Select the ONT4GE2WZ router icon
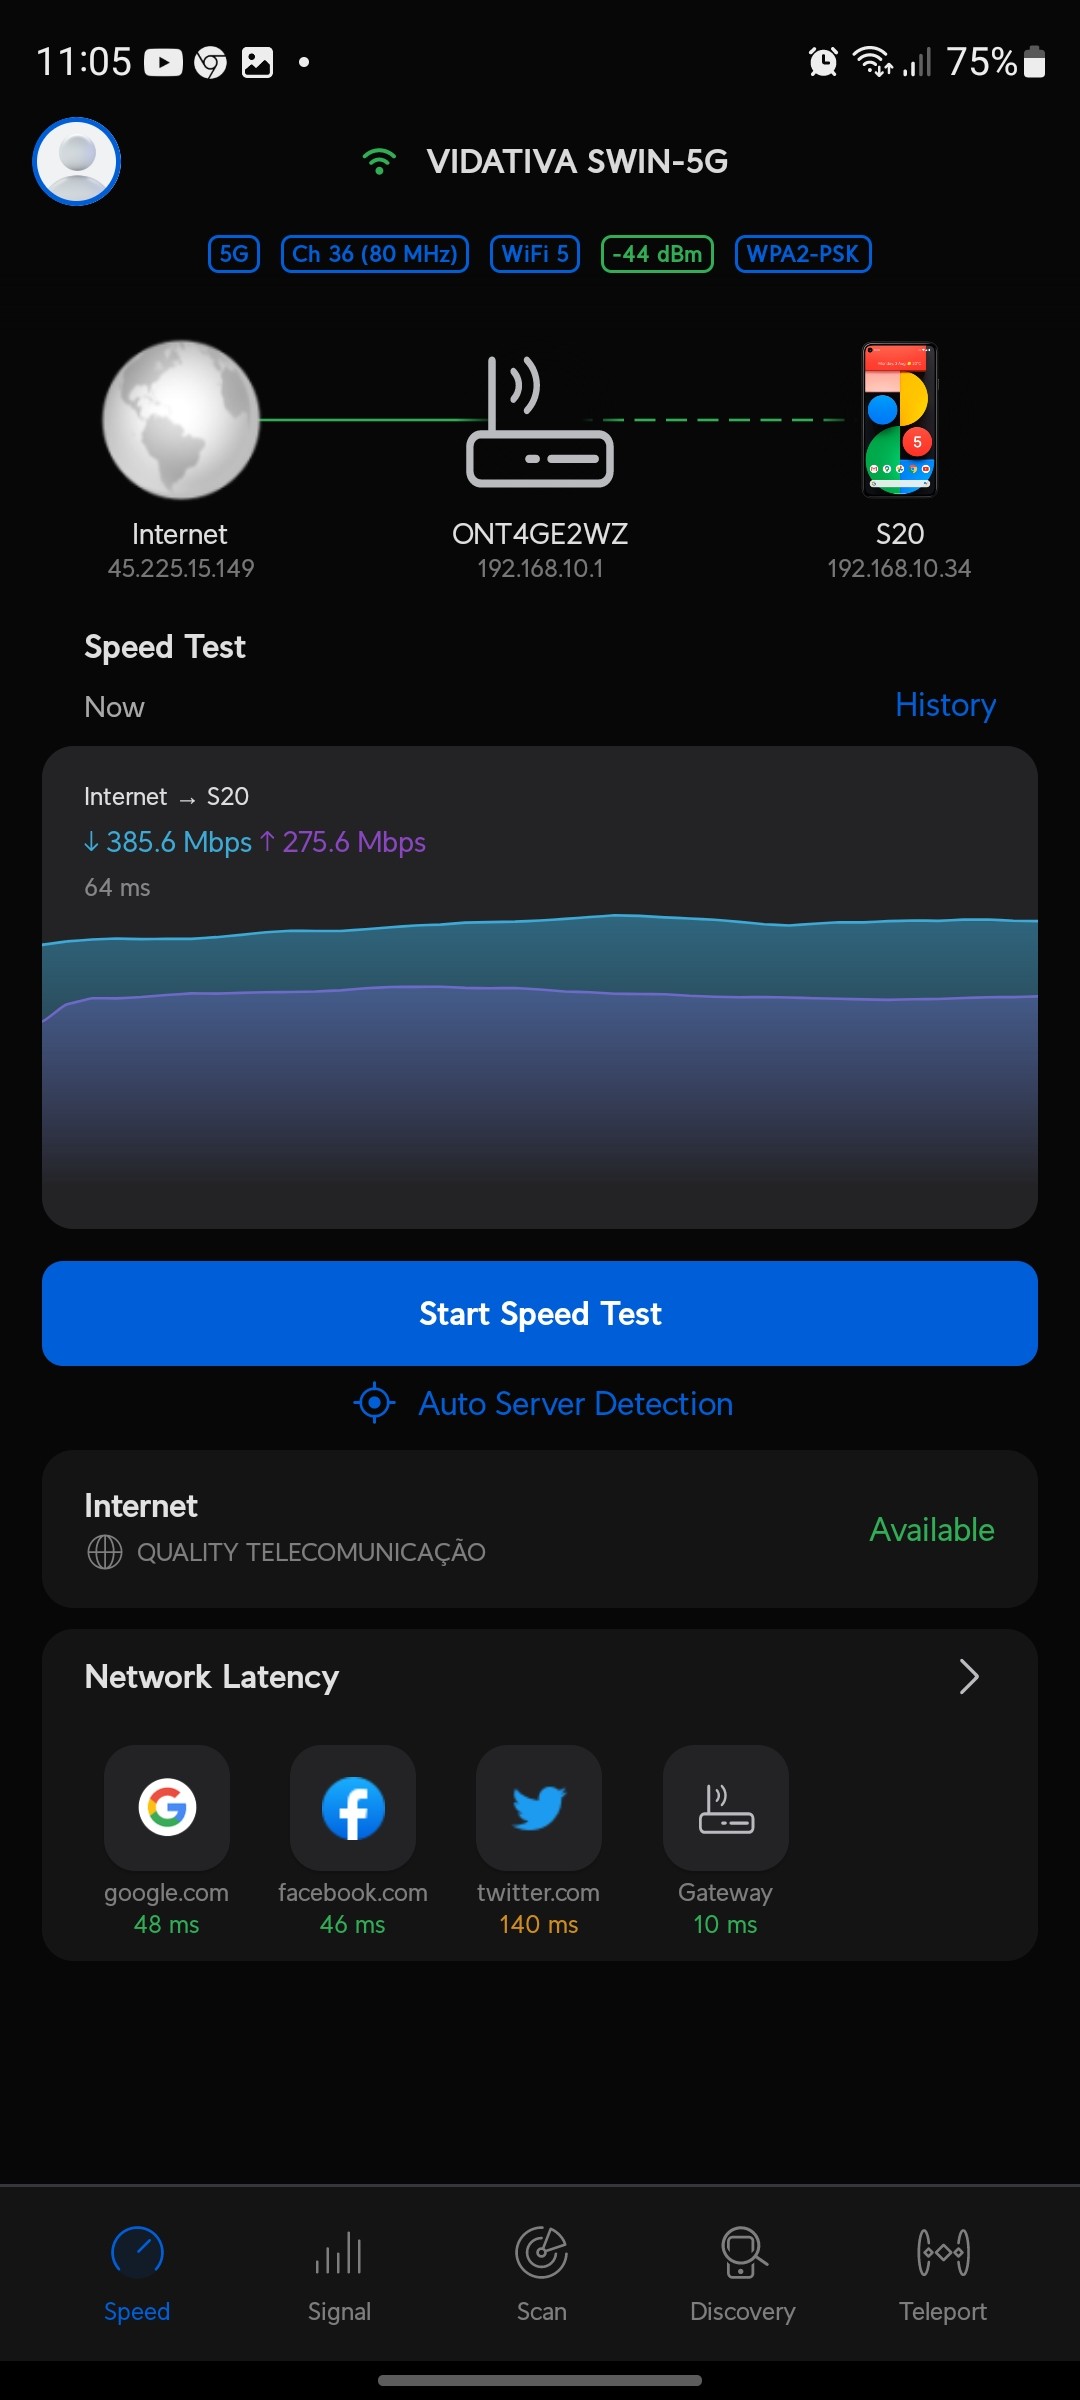1080x2400 pixels. [x=540, y=422]
